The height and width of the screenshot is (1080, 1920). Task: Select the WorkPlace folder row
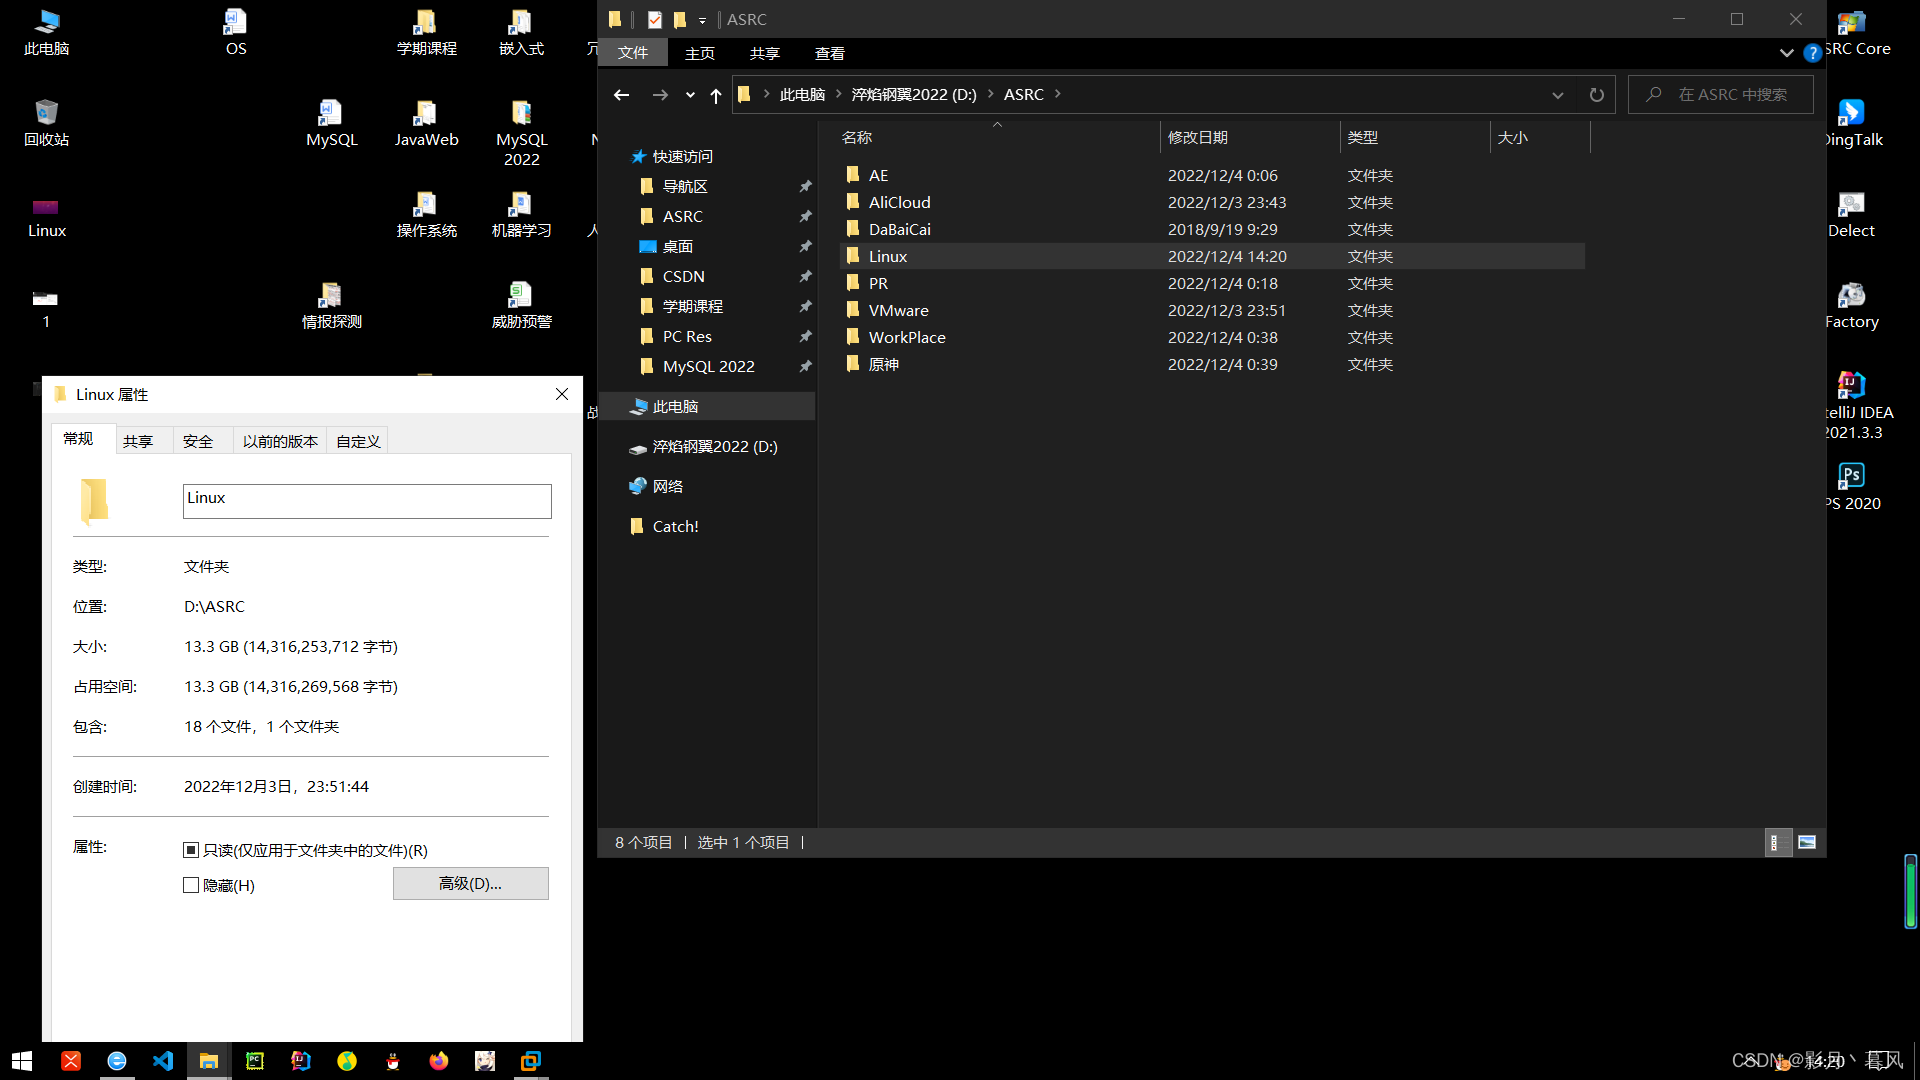[x=1212, y=337]
